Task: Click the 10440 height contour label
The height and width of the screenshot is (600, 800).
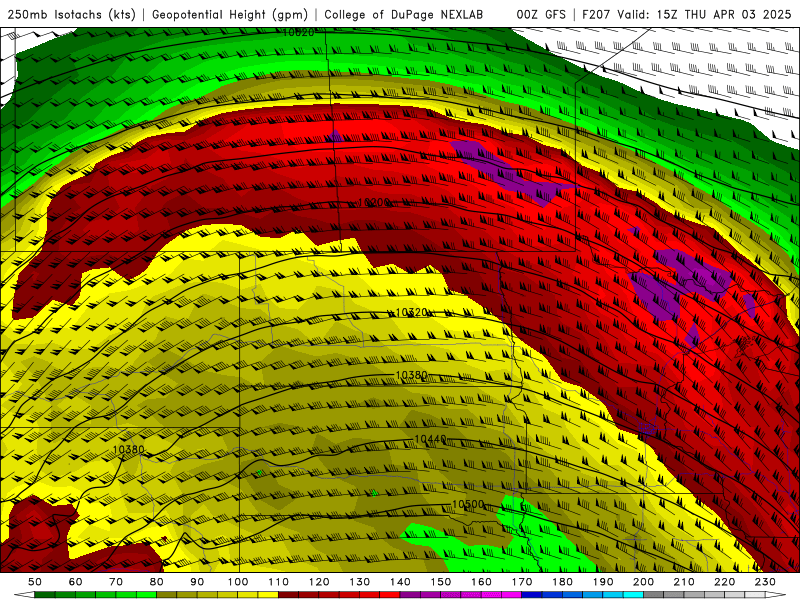Action: 431,439
